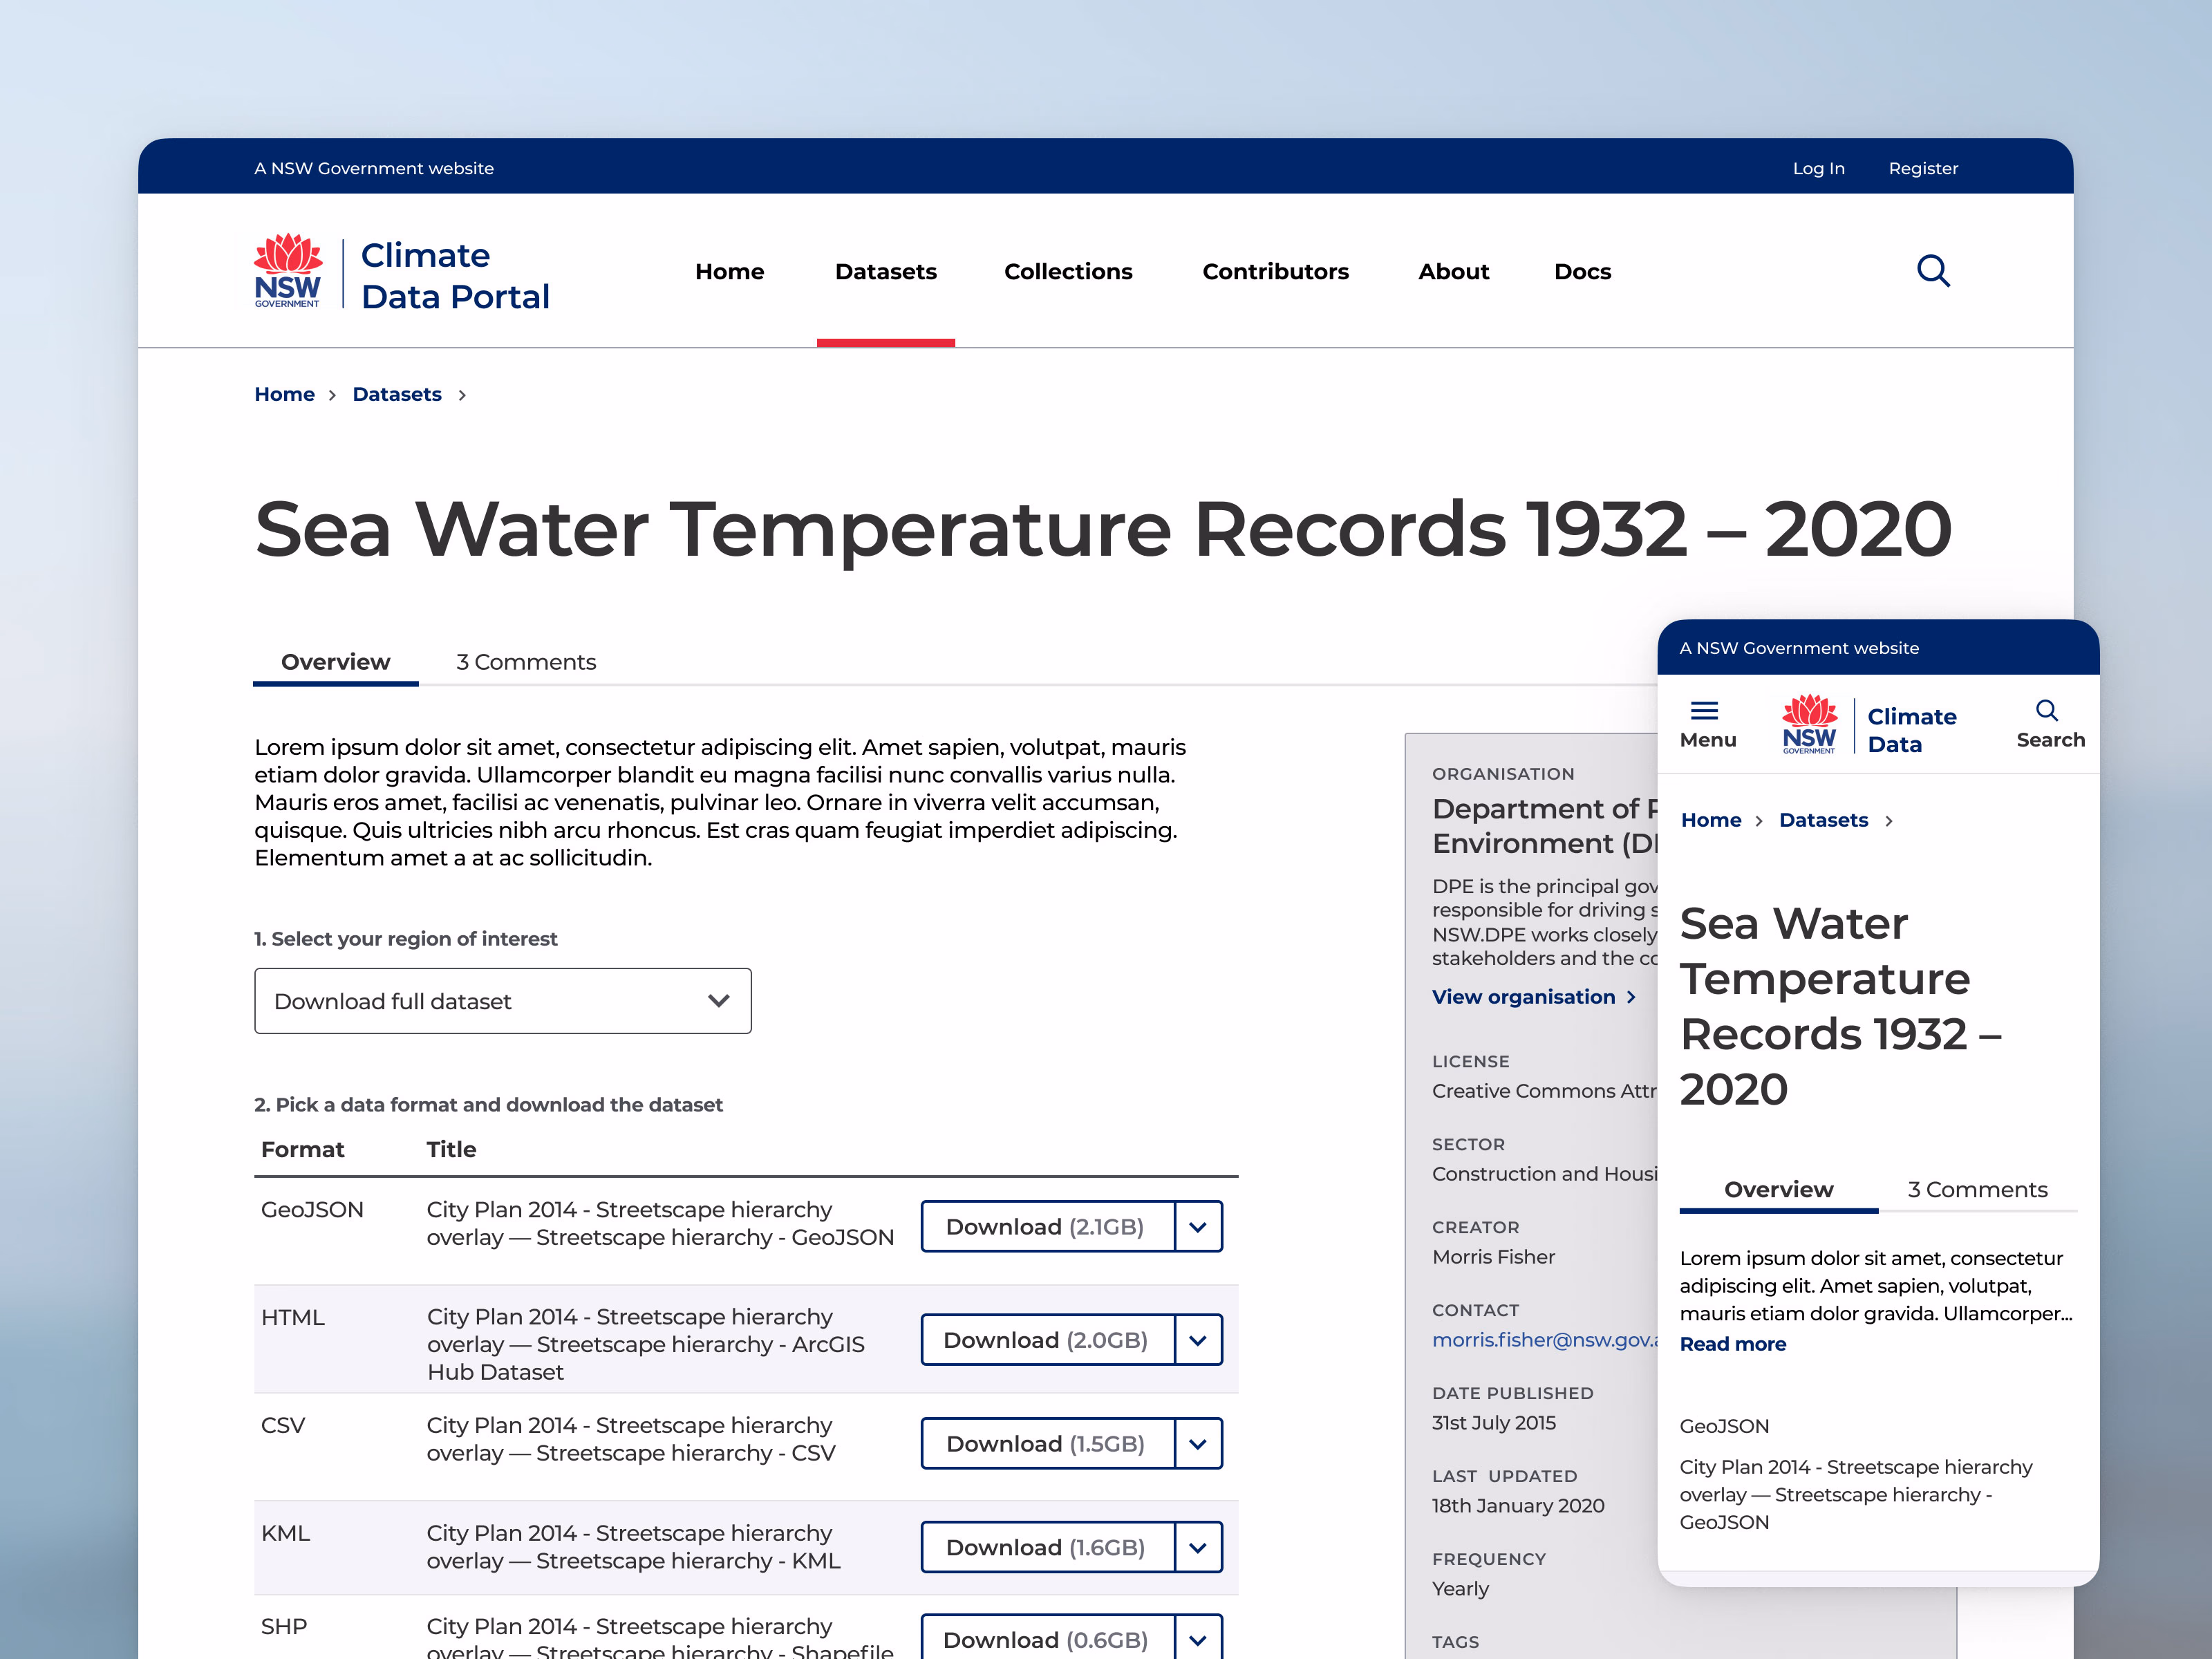Expand GeoJSON download options chevron

pyautogui.click(x=1198, y=1226)
